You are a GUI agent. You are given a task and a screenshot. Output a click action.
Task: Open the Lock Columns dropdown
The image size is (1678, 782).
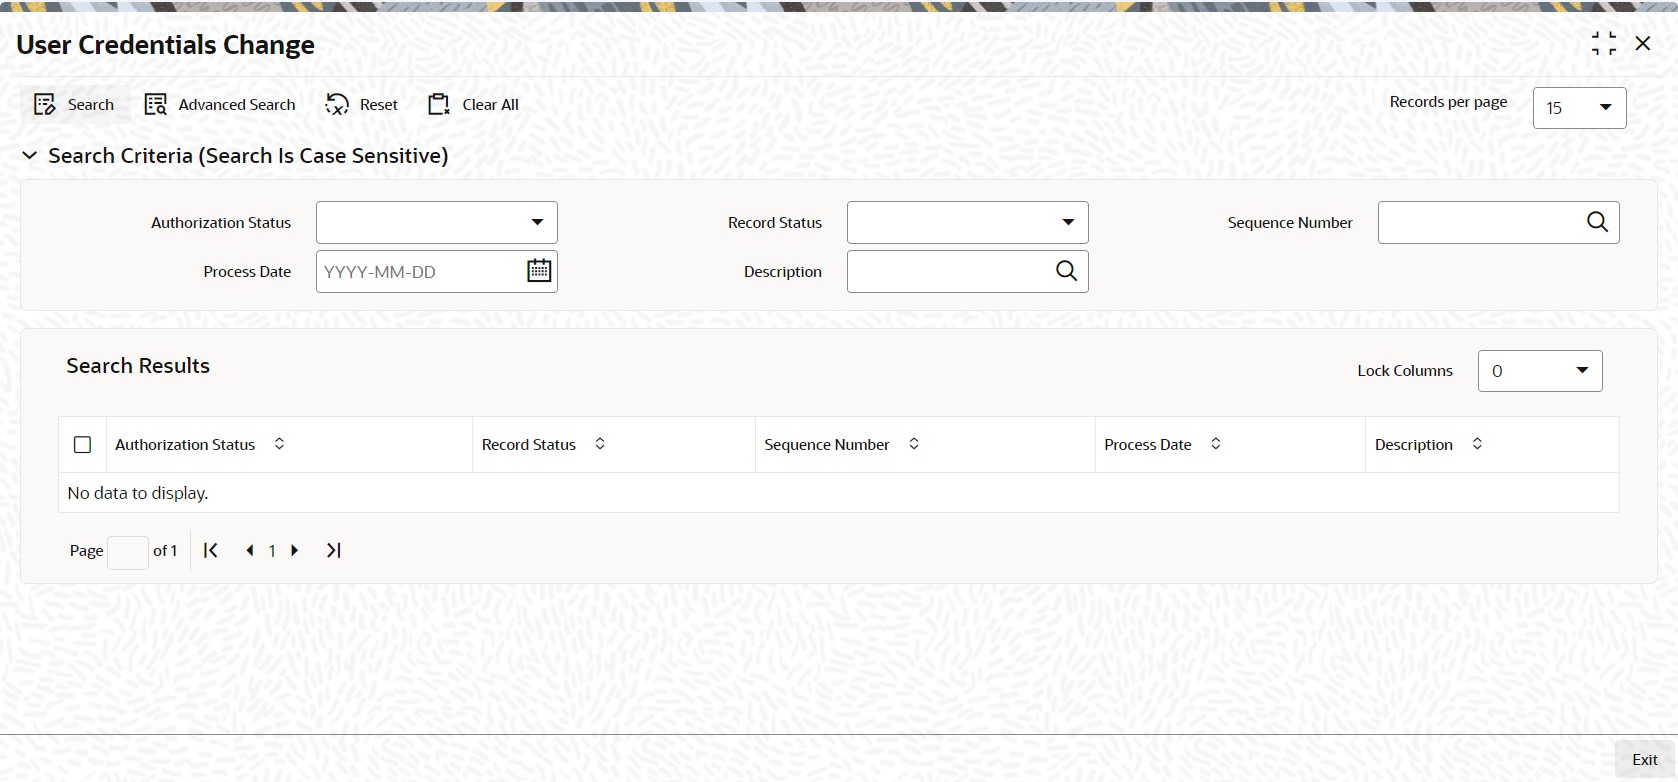(x=1540, y=371)
